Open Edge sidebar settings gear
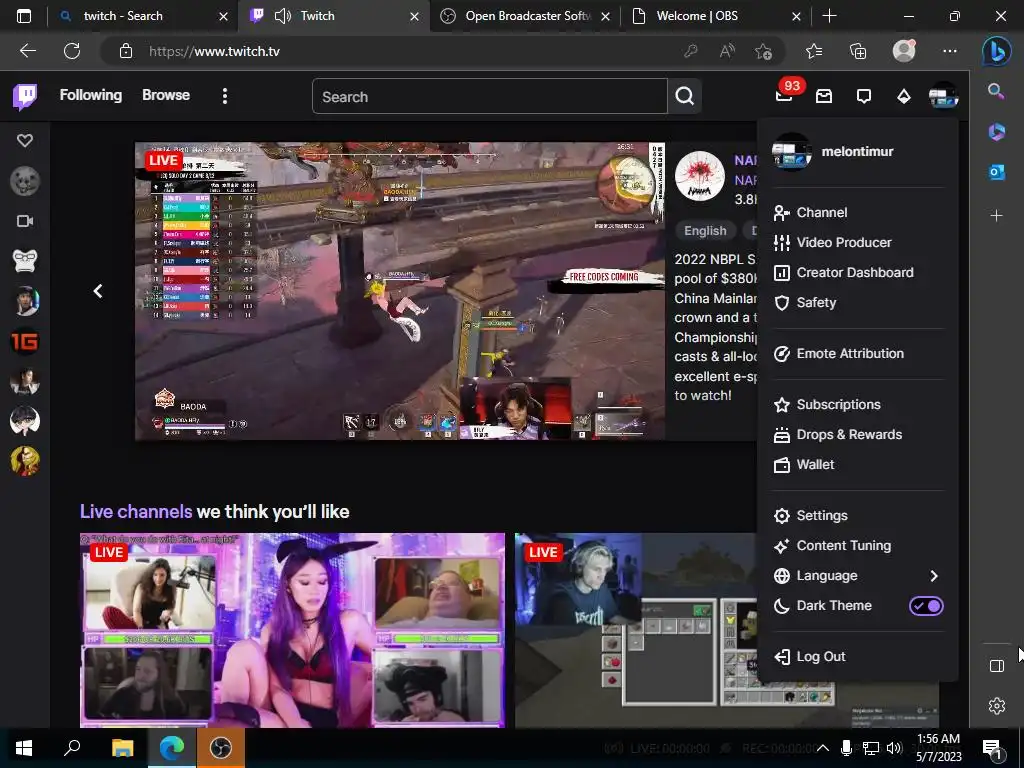 click(x=997, y=706)
